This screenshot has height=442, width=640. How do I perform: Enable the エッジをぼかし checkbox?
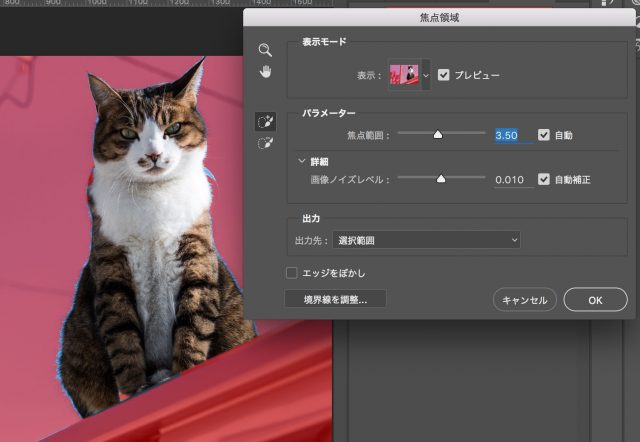click(x=292, y=272)
